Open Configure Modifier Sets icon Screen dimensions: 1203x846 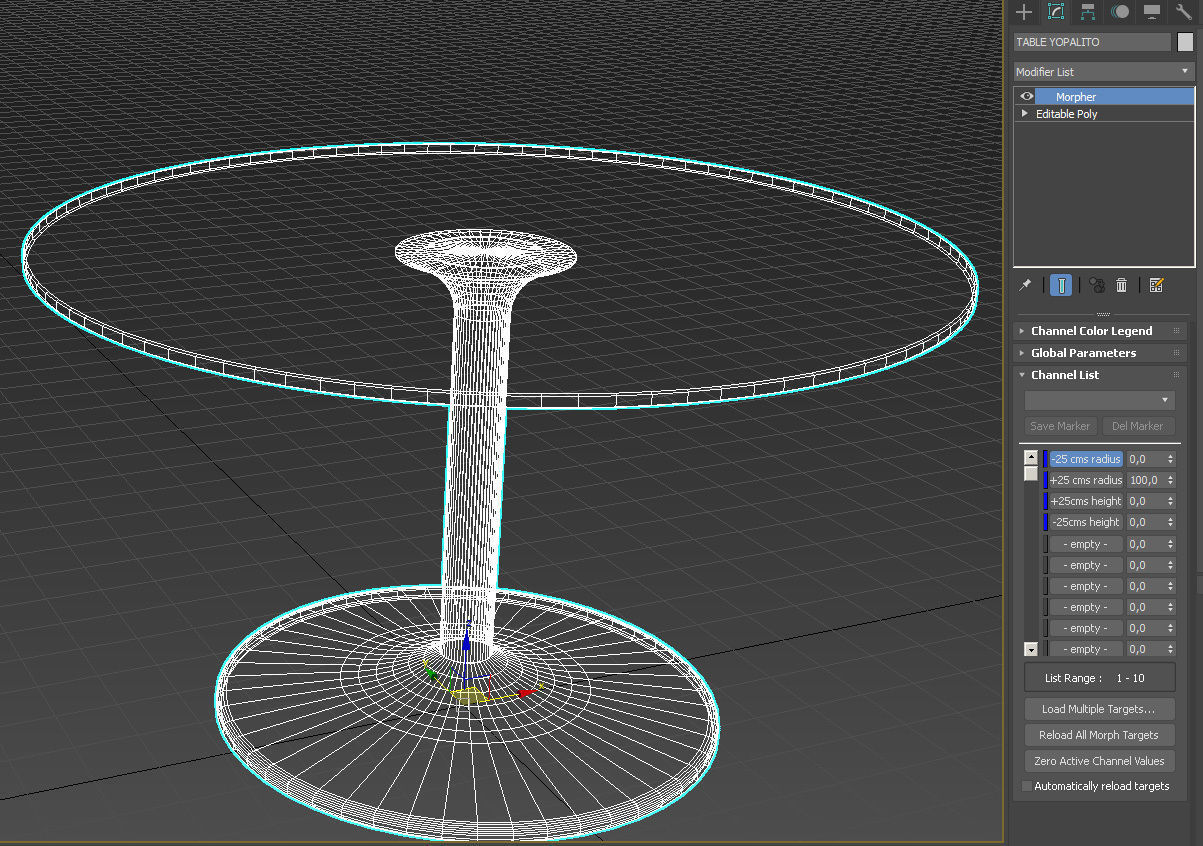click(1156, 285)
